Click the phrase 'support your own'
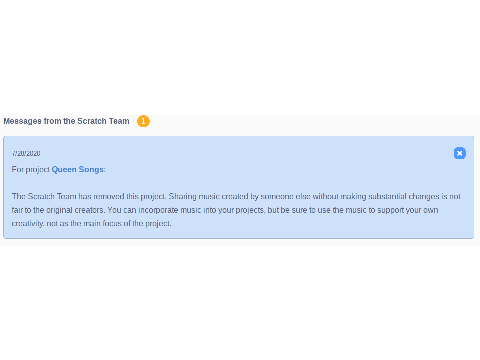The width and height of the screenshot is (480, 360). pyautogui.click(x=408, y=210)
